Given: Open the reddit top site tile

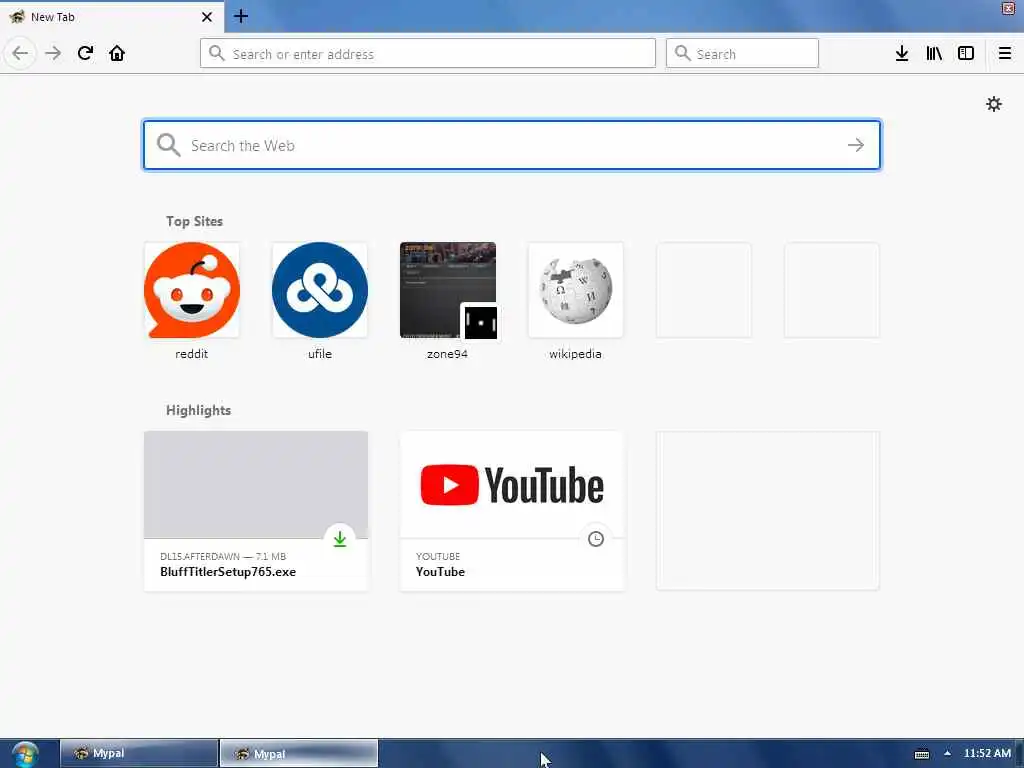Looking at the screenshot, I should coord(191,290).
